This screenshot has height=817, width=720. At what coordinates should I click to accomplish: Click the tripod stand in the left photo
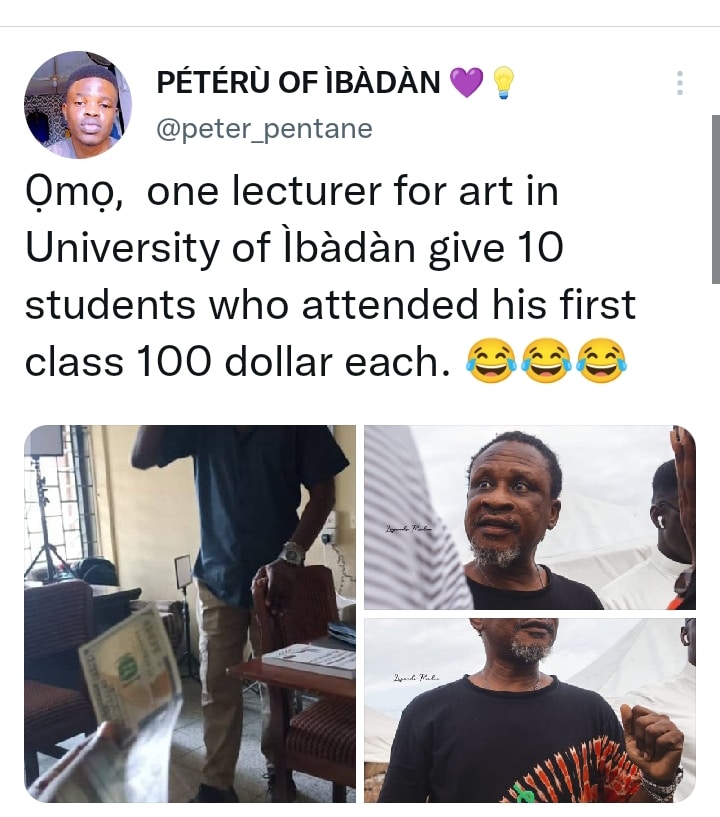coord(46,521)
